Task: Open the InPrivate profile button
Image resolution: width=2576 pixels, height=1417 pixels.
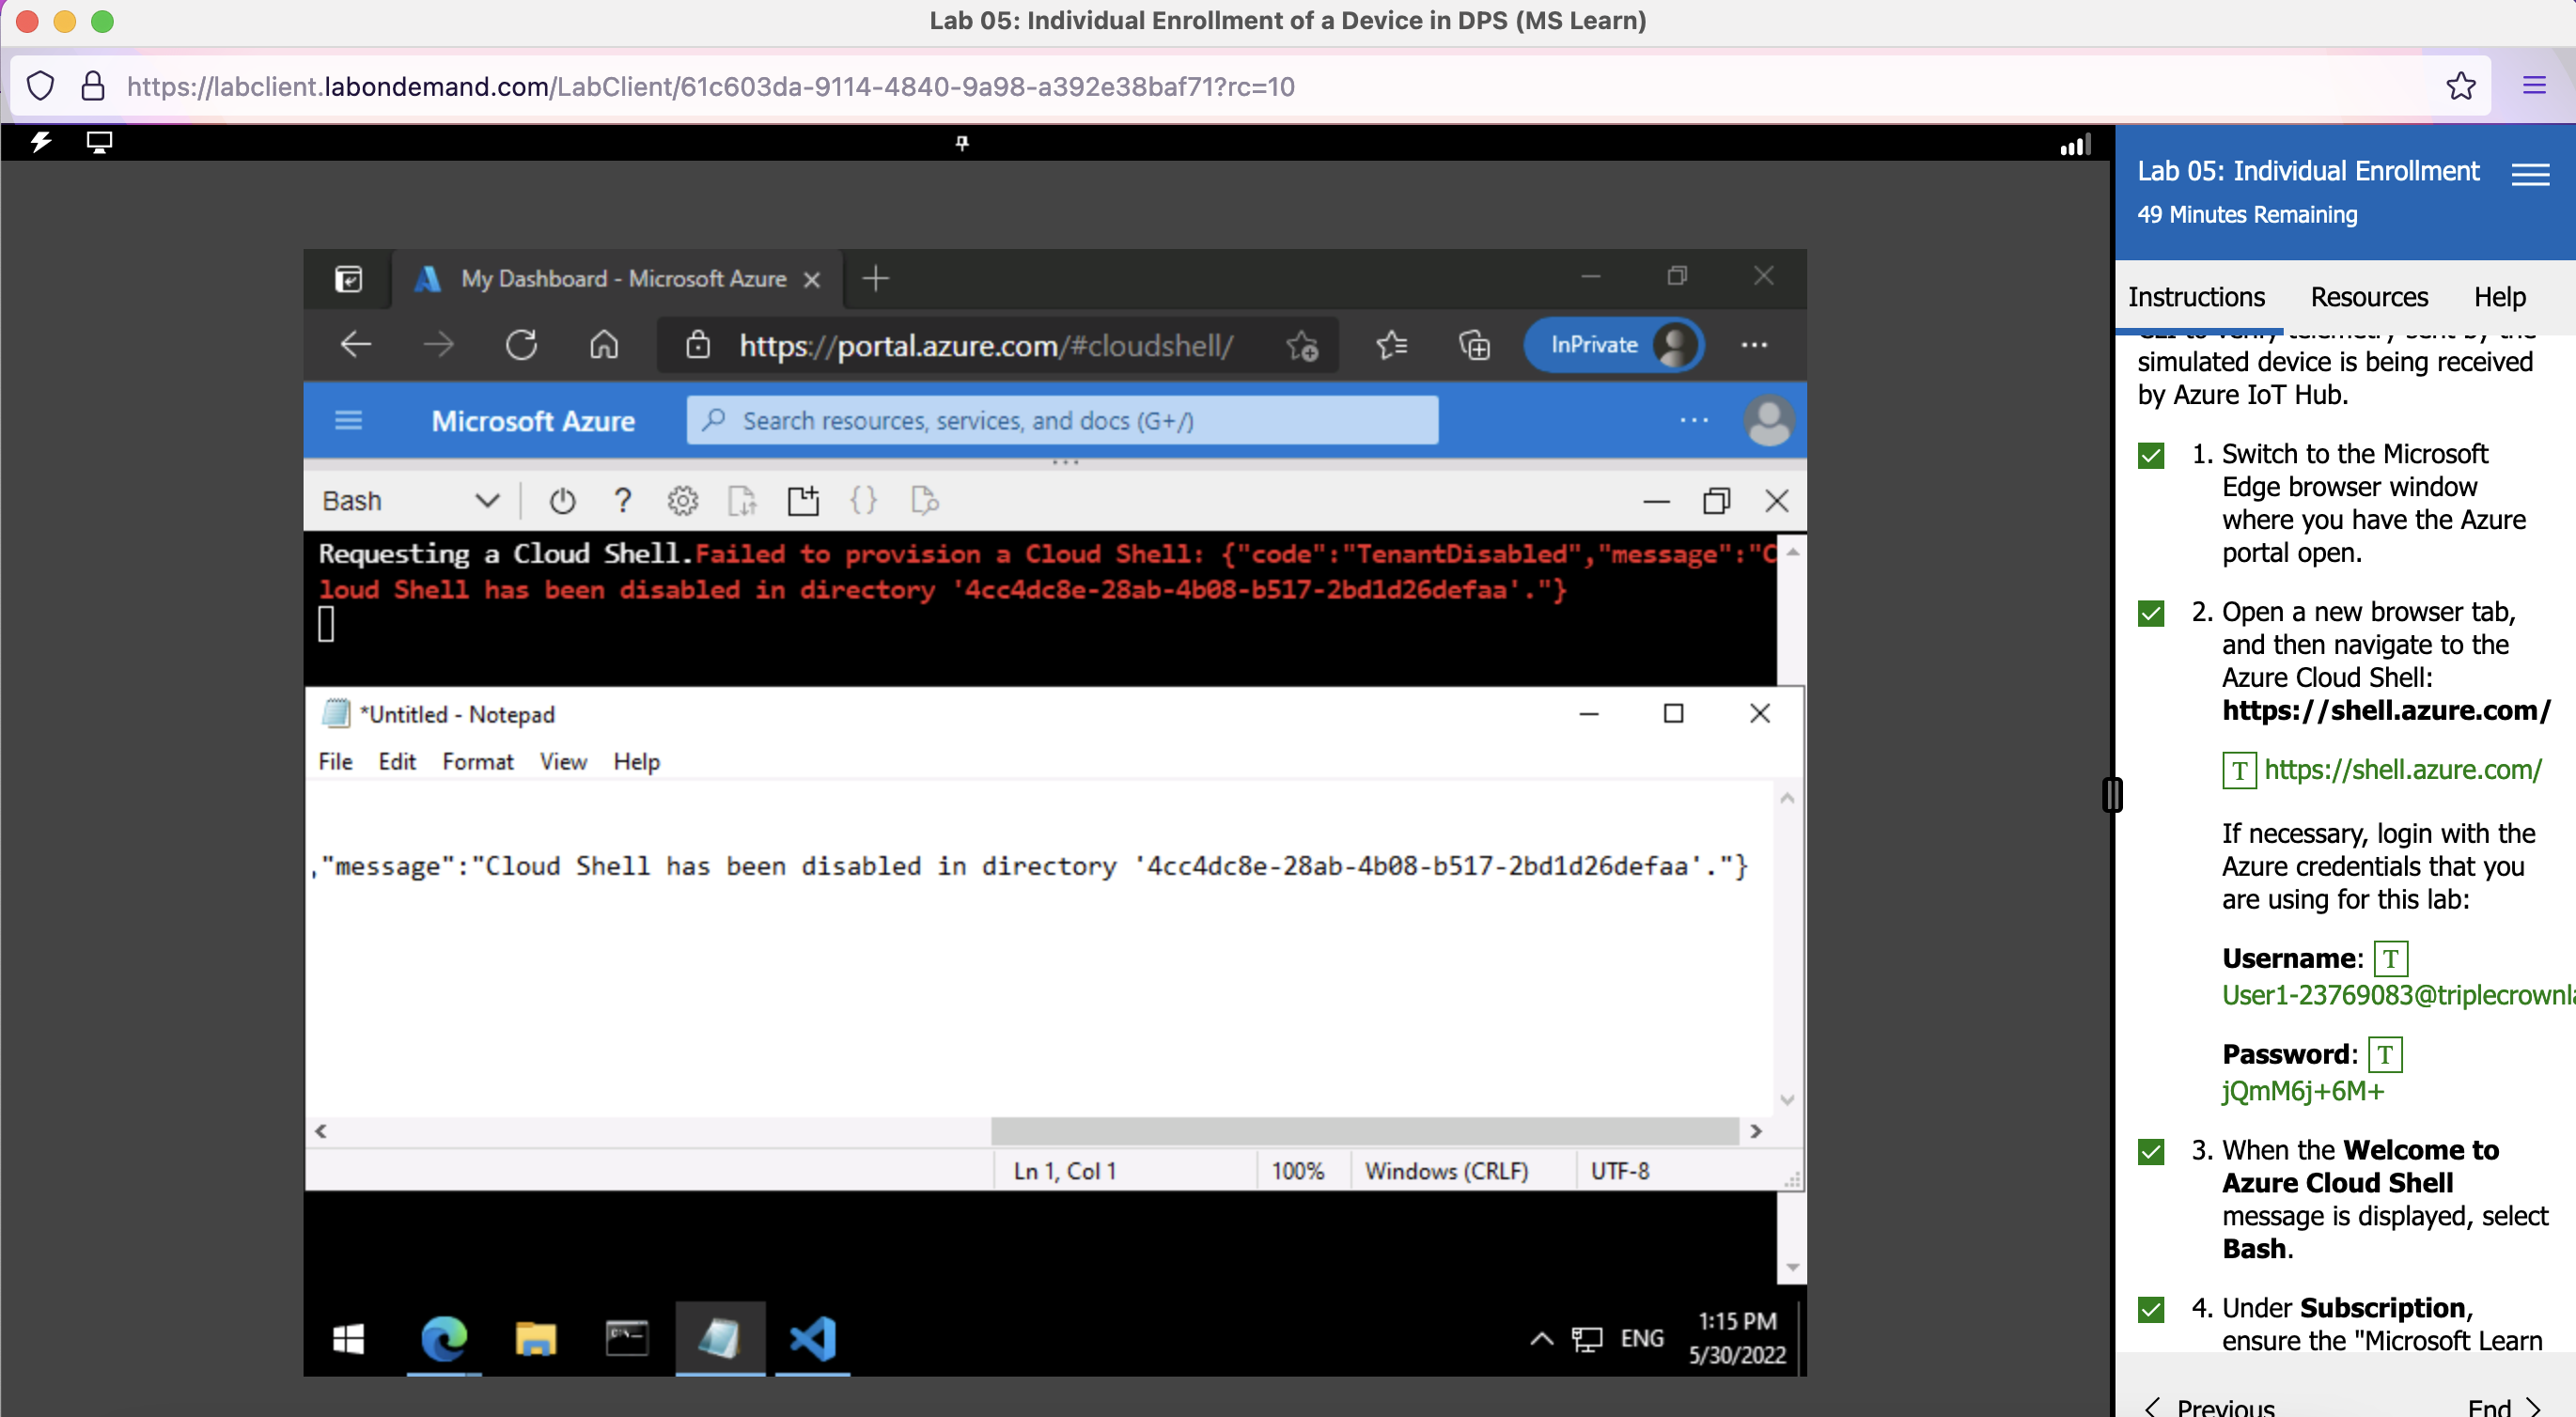Action: tap(1614, 345)
